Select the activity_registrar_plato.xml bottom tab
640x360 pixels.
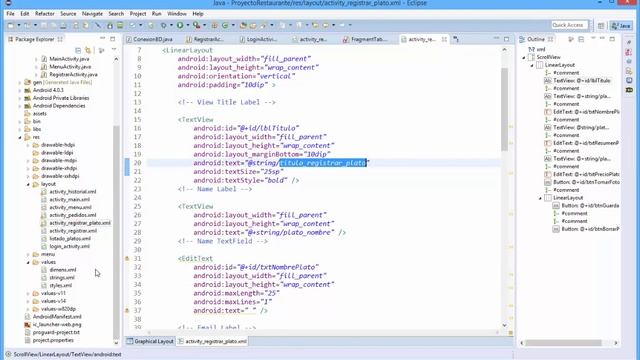click(212, 341)
